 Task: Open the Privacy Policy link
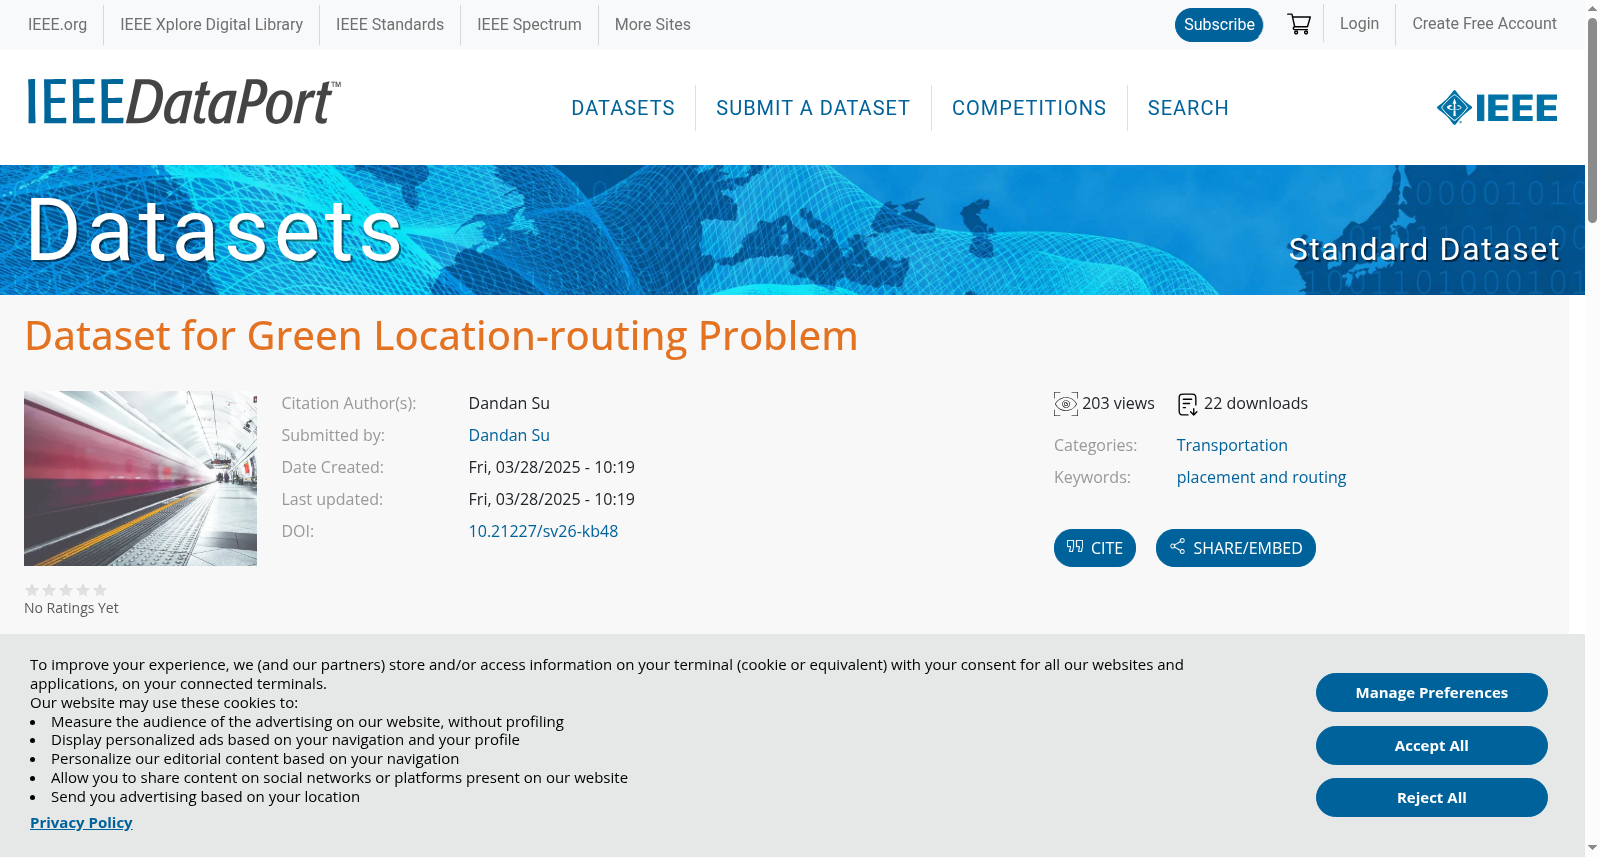point(81,823)
